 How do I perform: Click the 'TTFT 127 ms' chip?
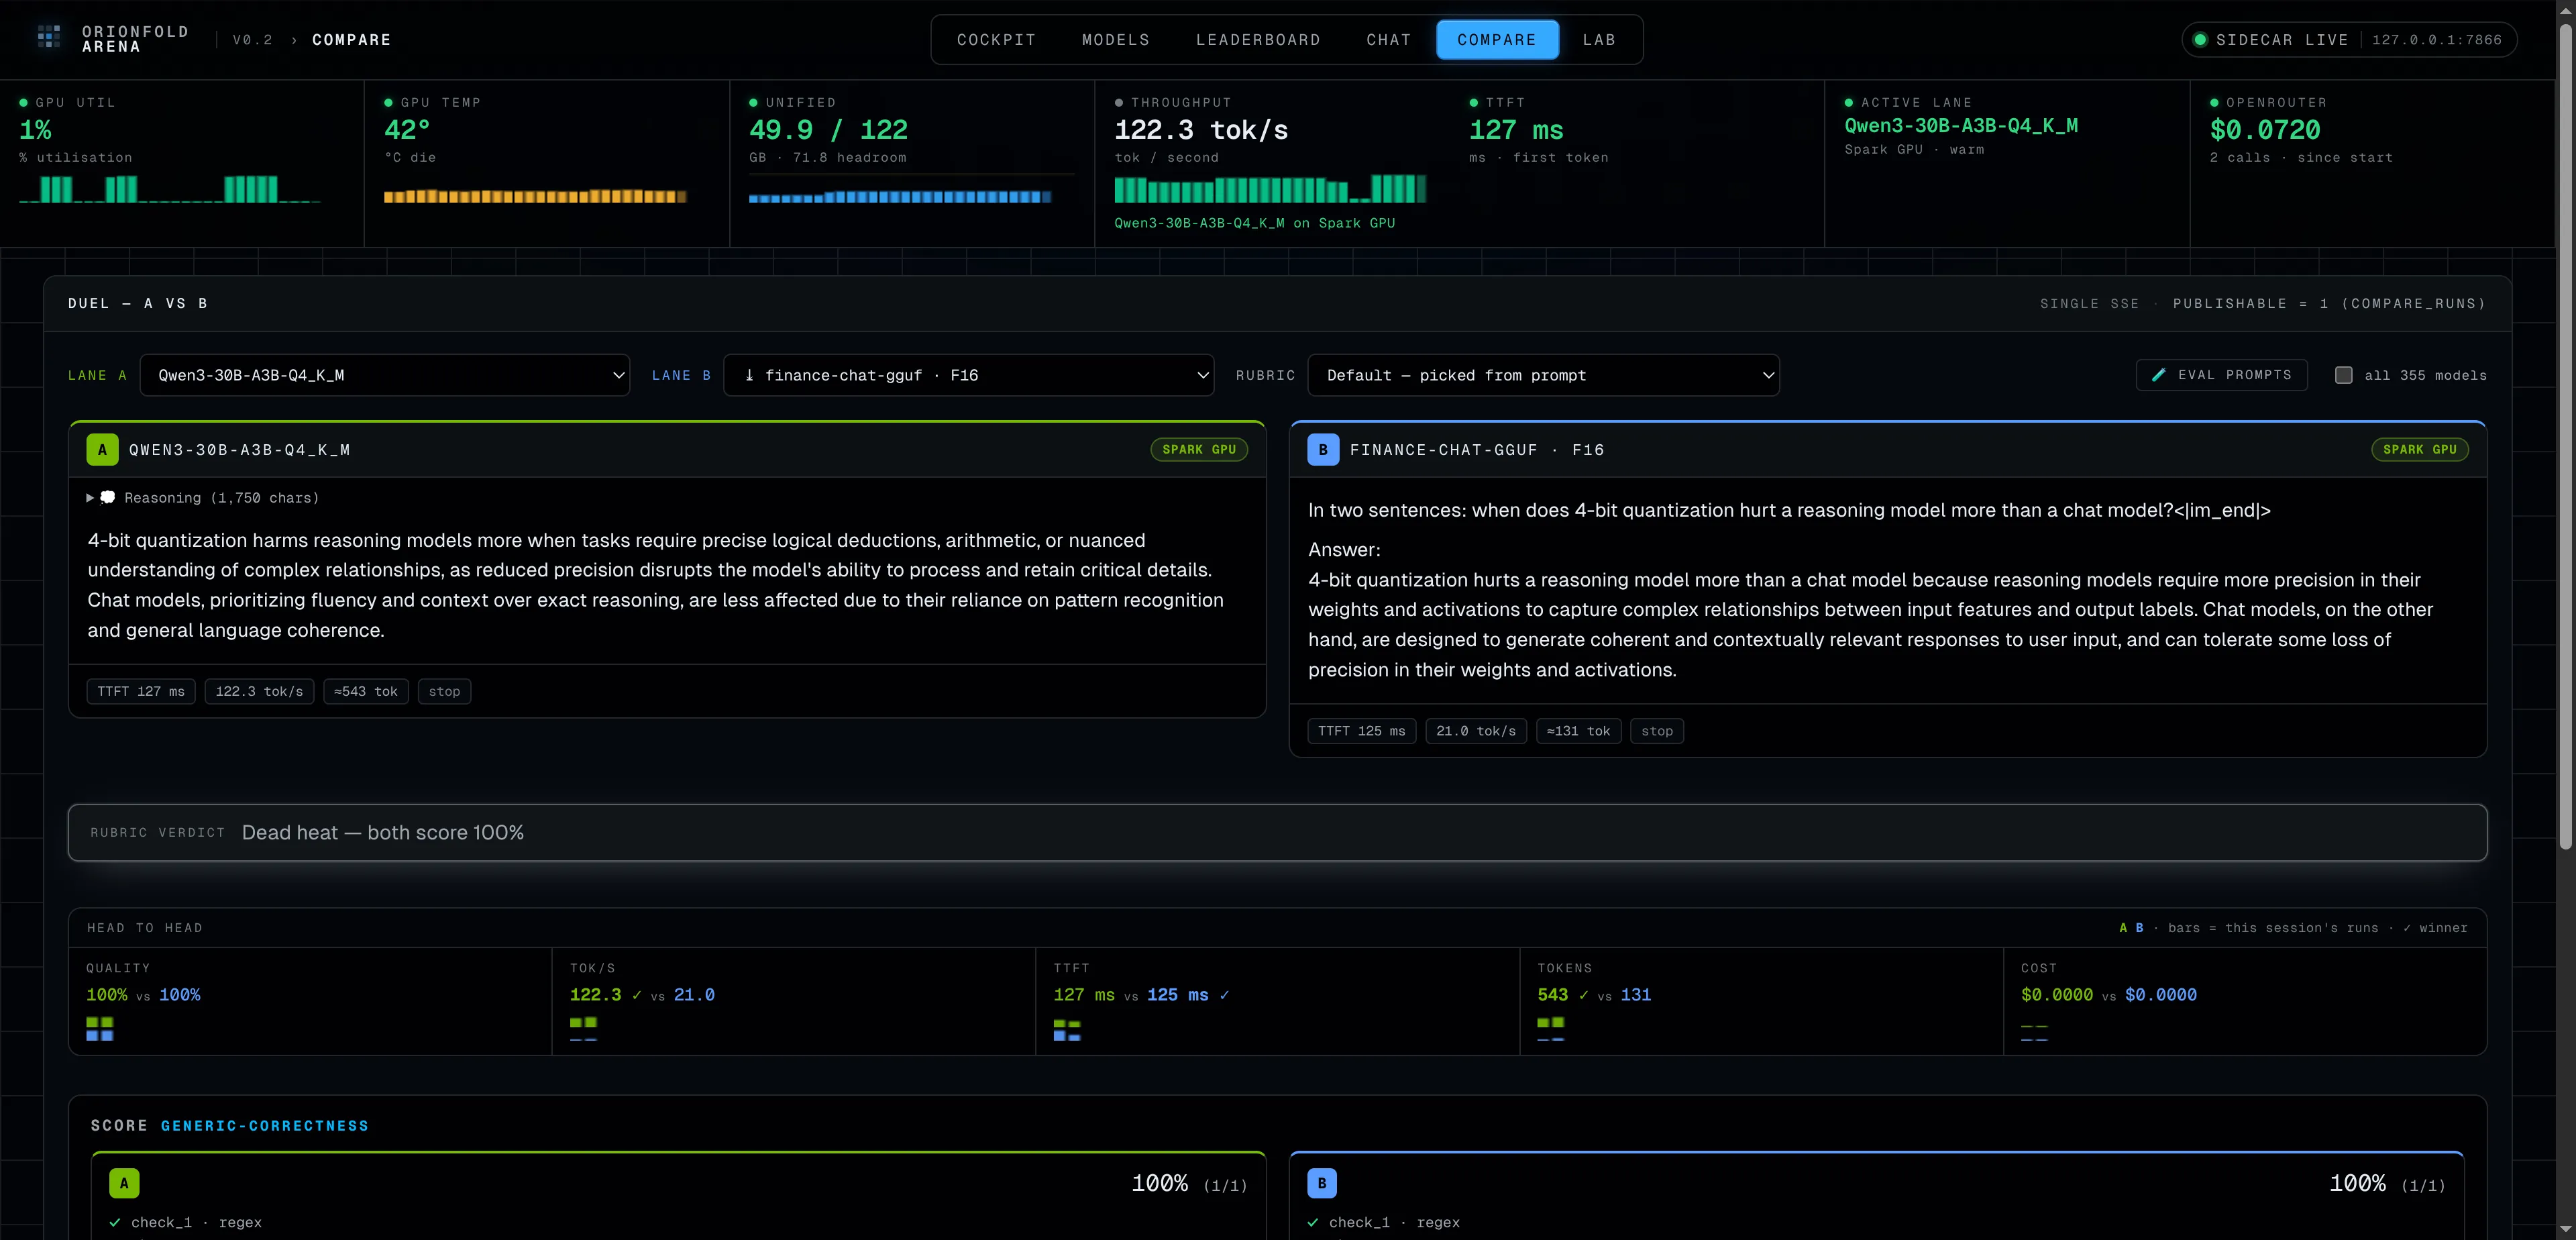click(141, 691)
